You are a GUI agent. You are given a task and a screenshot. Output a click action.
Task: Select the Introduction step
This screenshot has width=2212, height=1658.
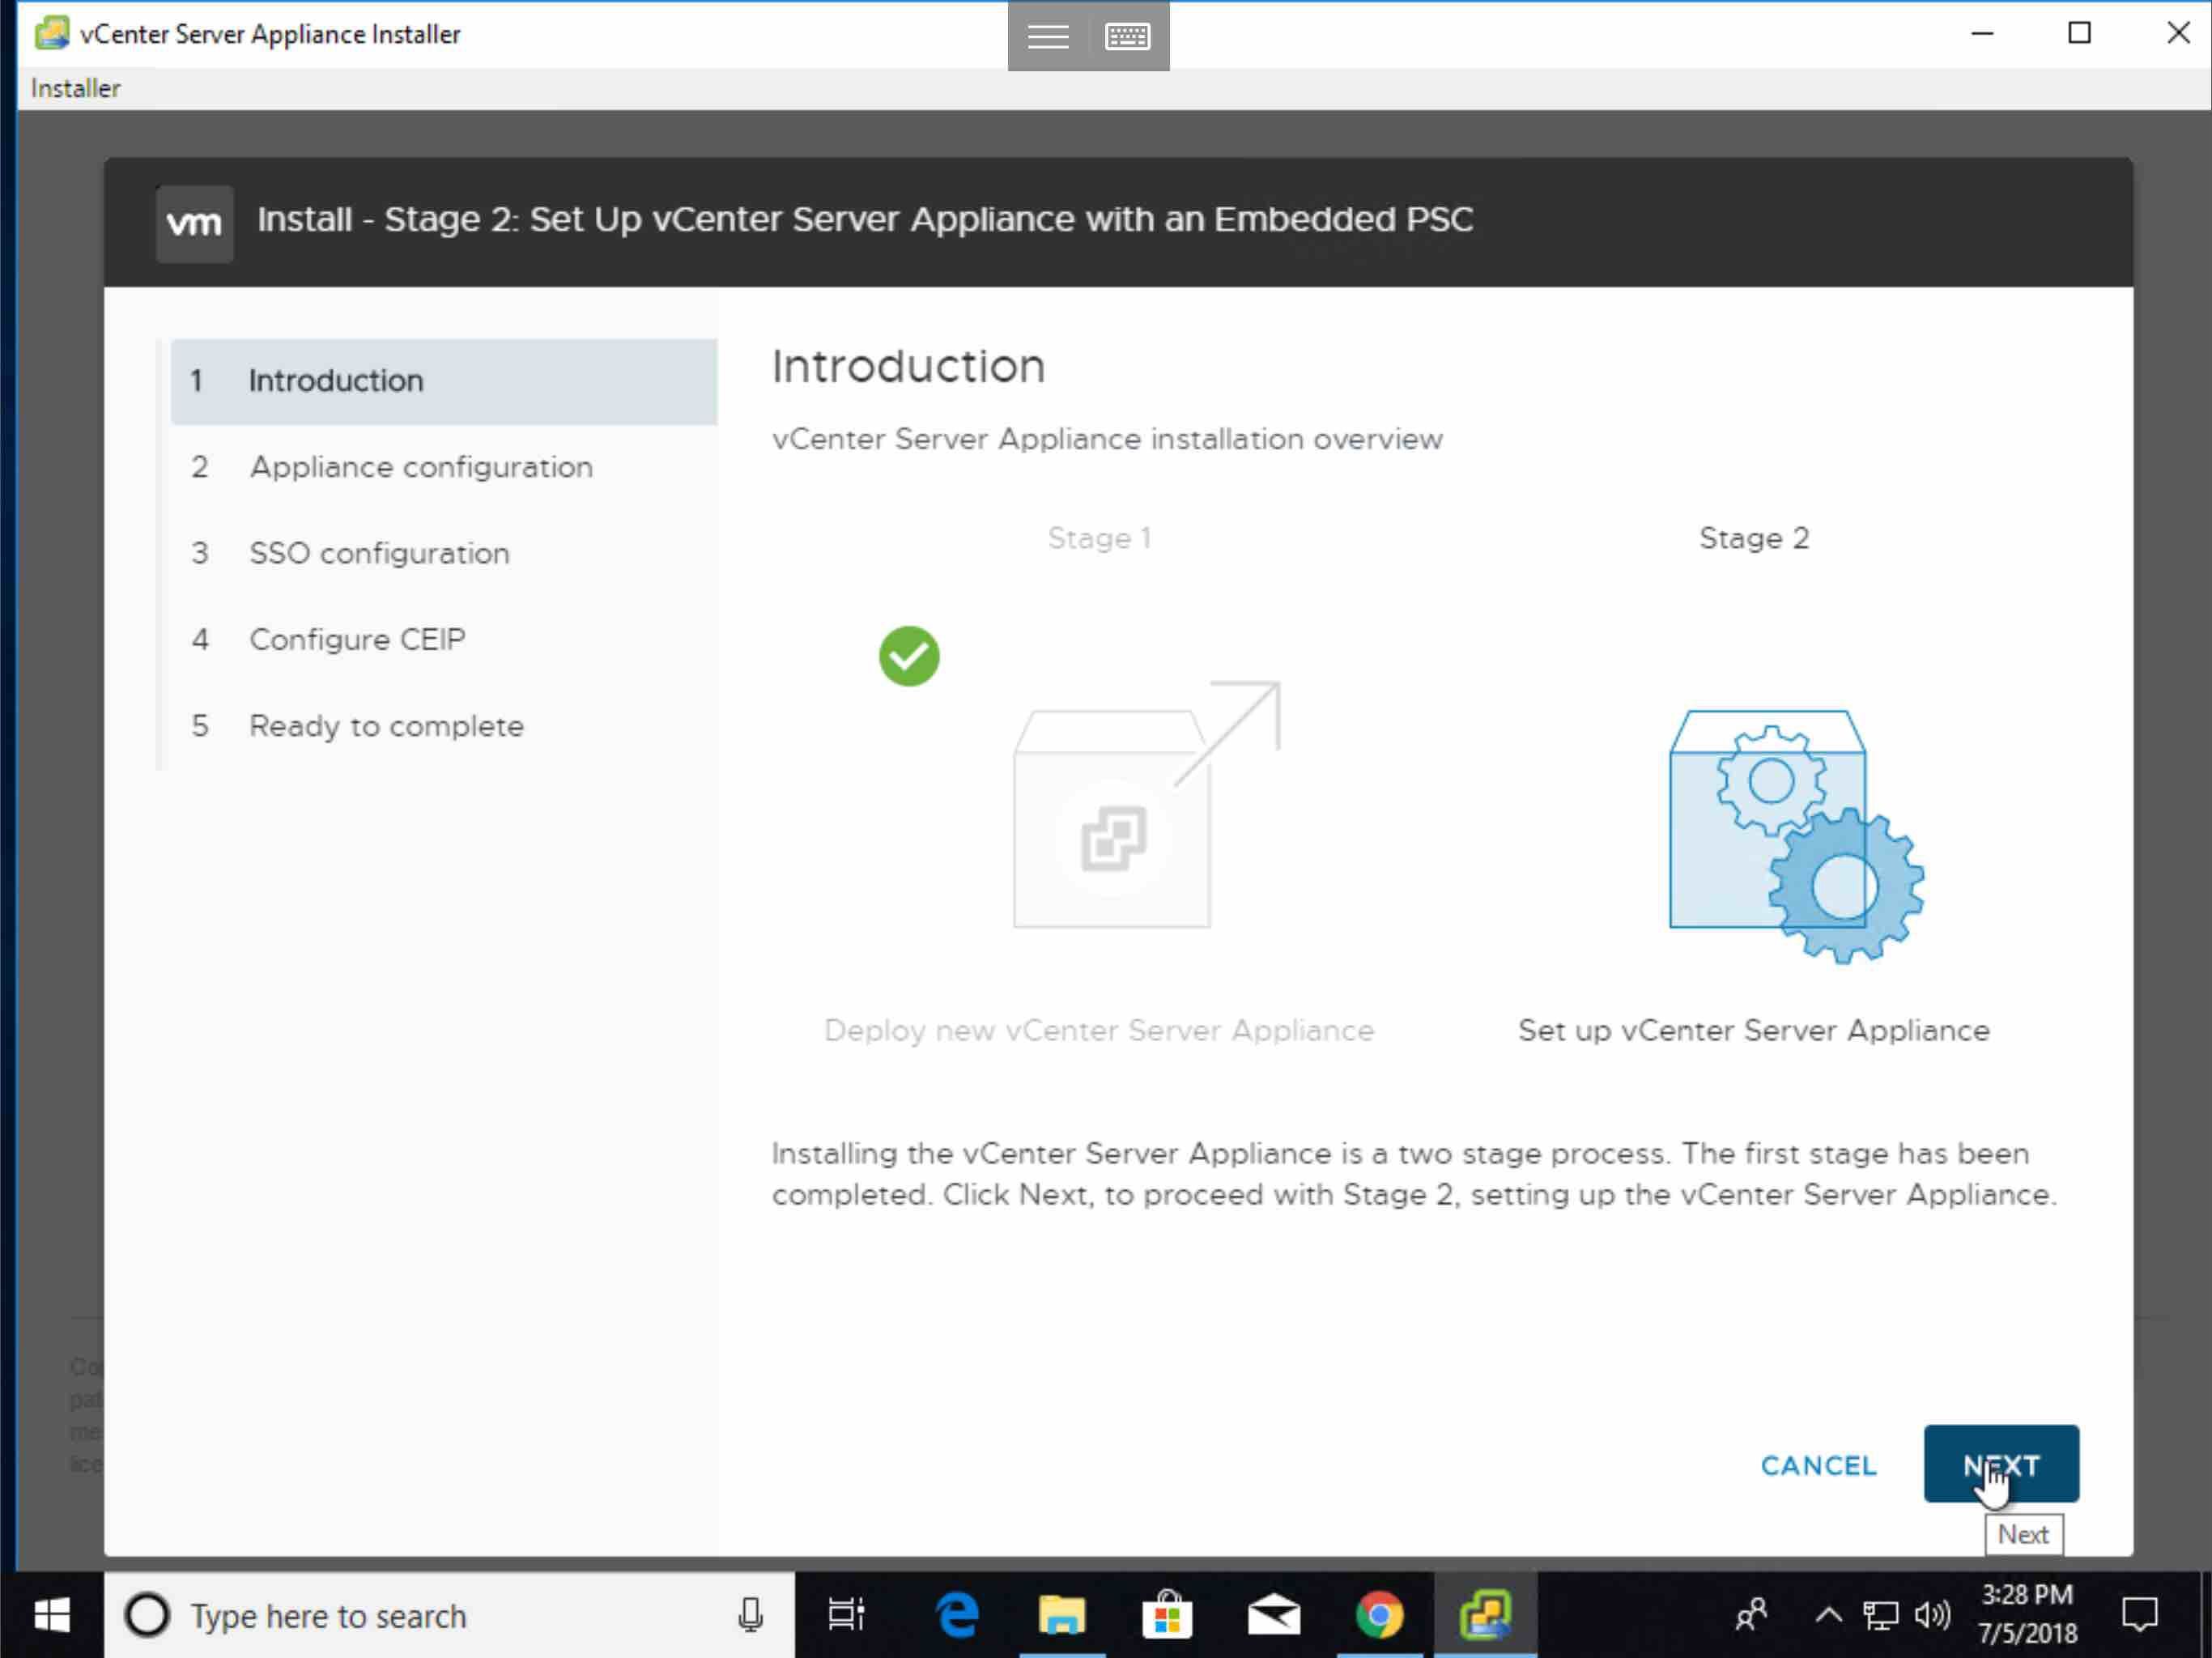(x=443, y=381)
